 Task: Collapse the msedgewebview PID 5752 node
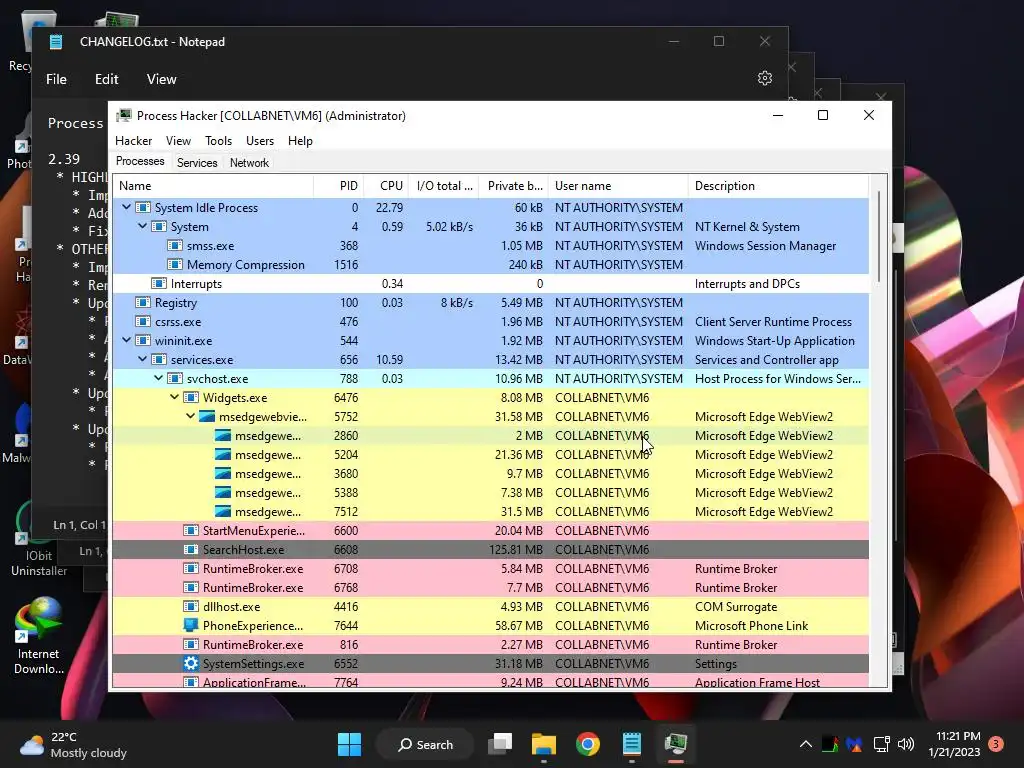(191, 416)
